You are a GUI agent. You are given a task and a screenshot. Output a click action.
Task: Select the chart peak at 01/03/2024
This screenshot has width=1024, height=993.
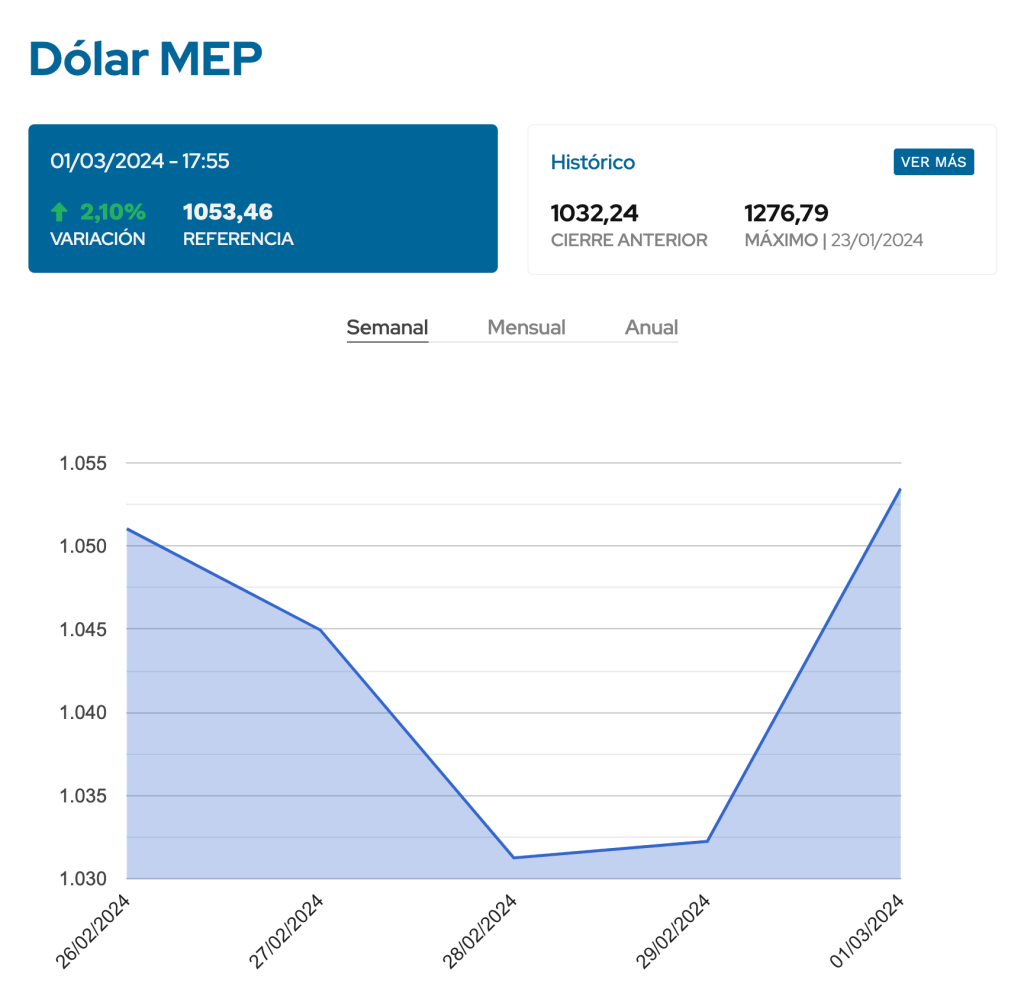900,489
